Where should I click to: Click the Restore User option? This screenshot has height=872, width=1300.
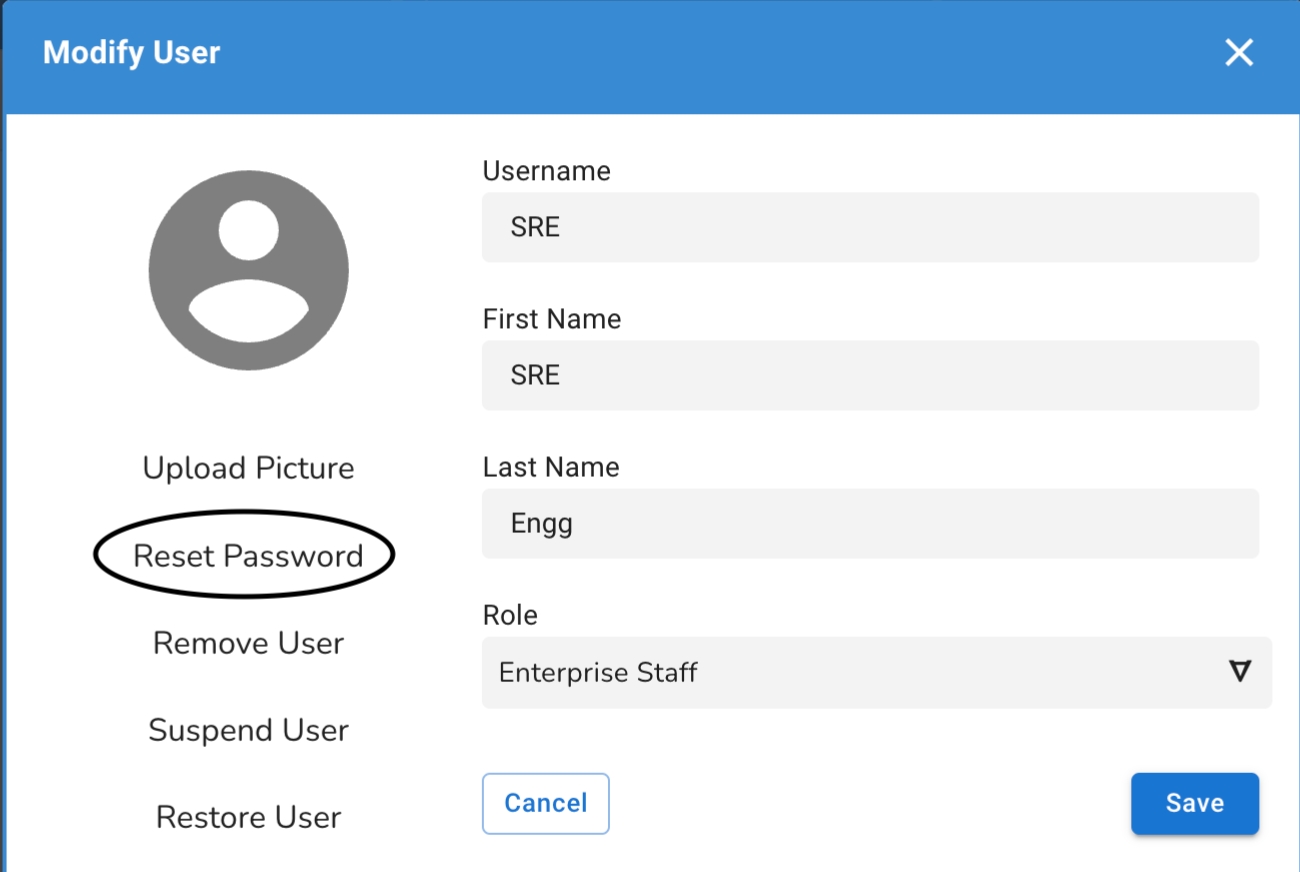pyautogui.click(x=248, y=817)
